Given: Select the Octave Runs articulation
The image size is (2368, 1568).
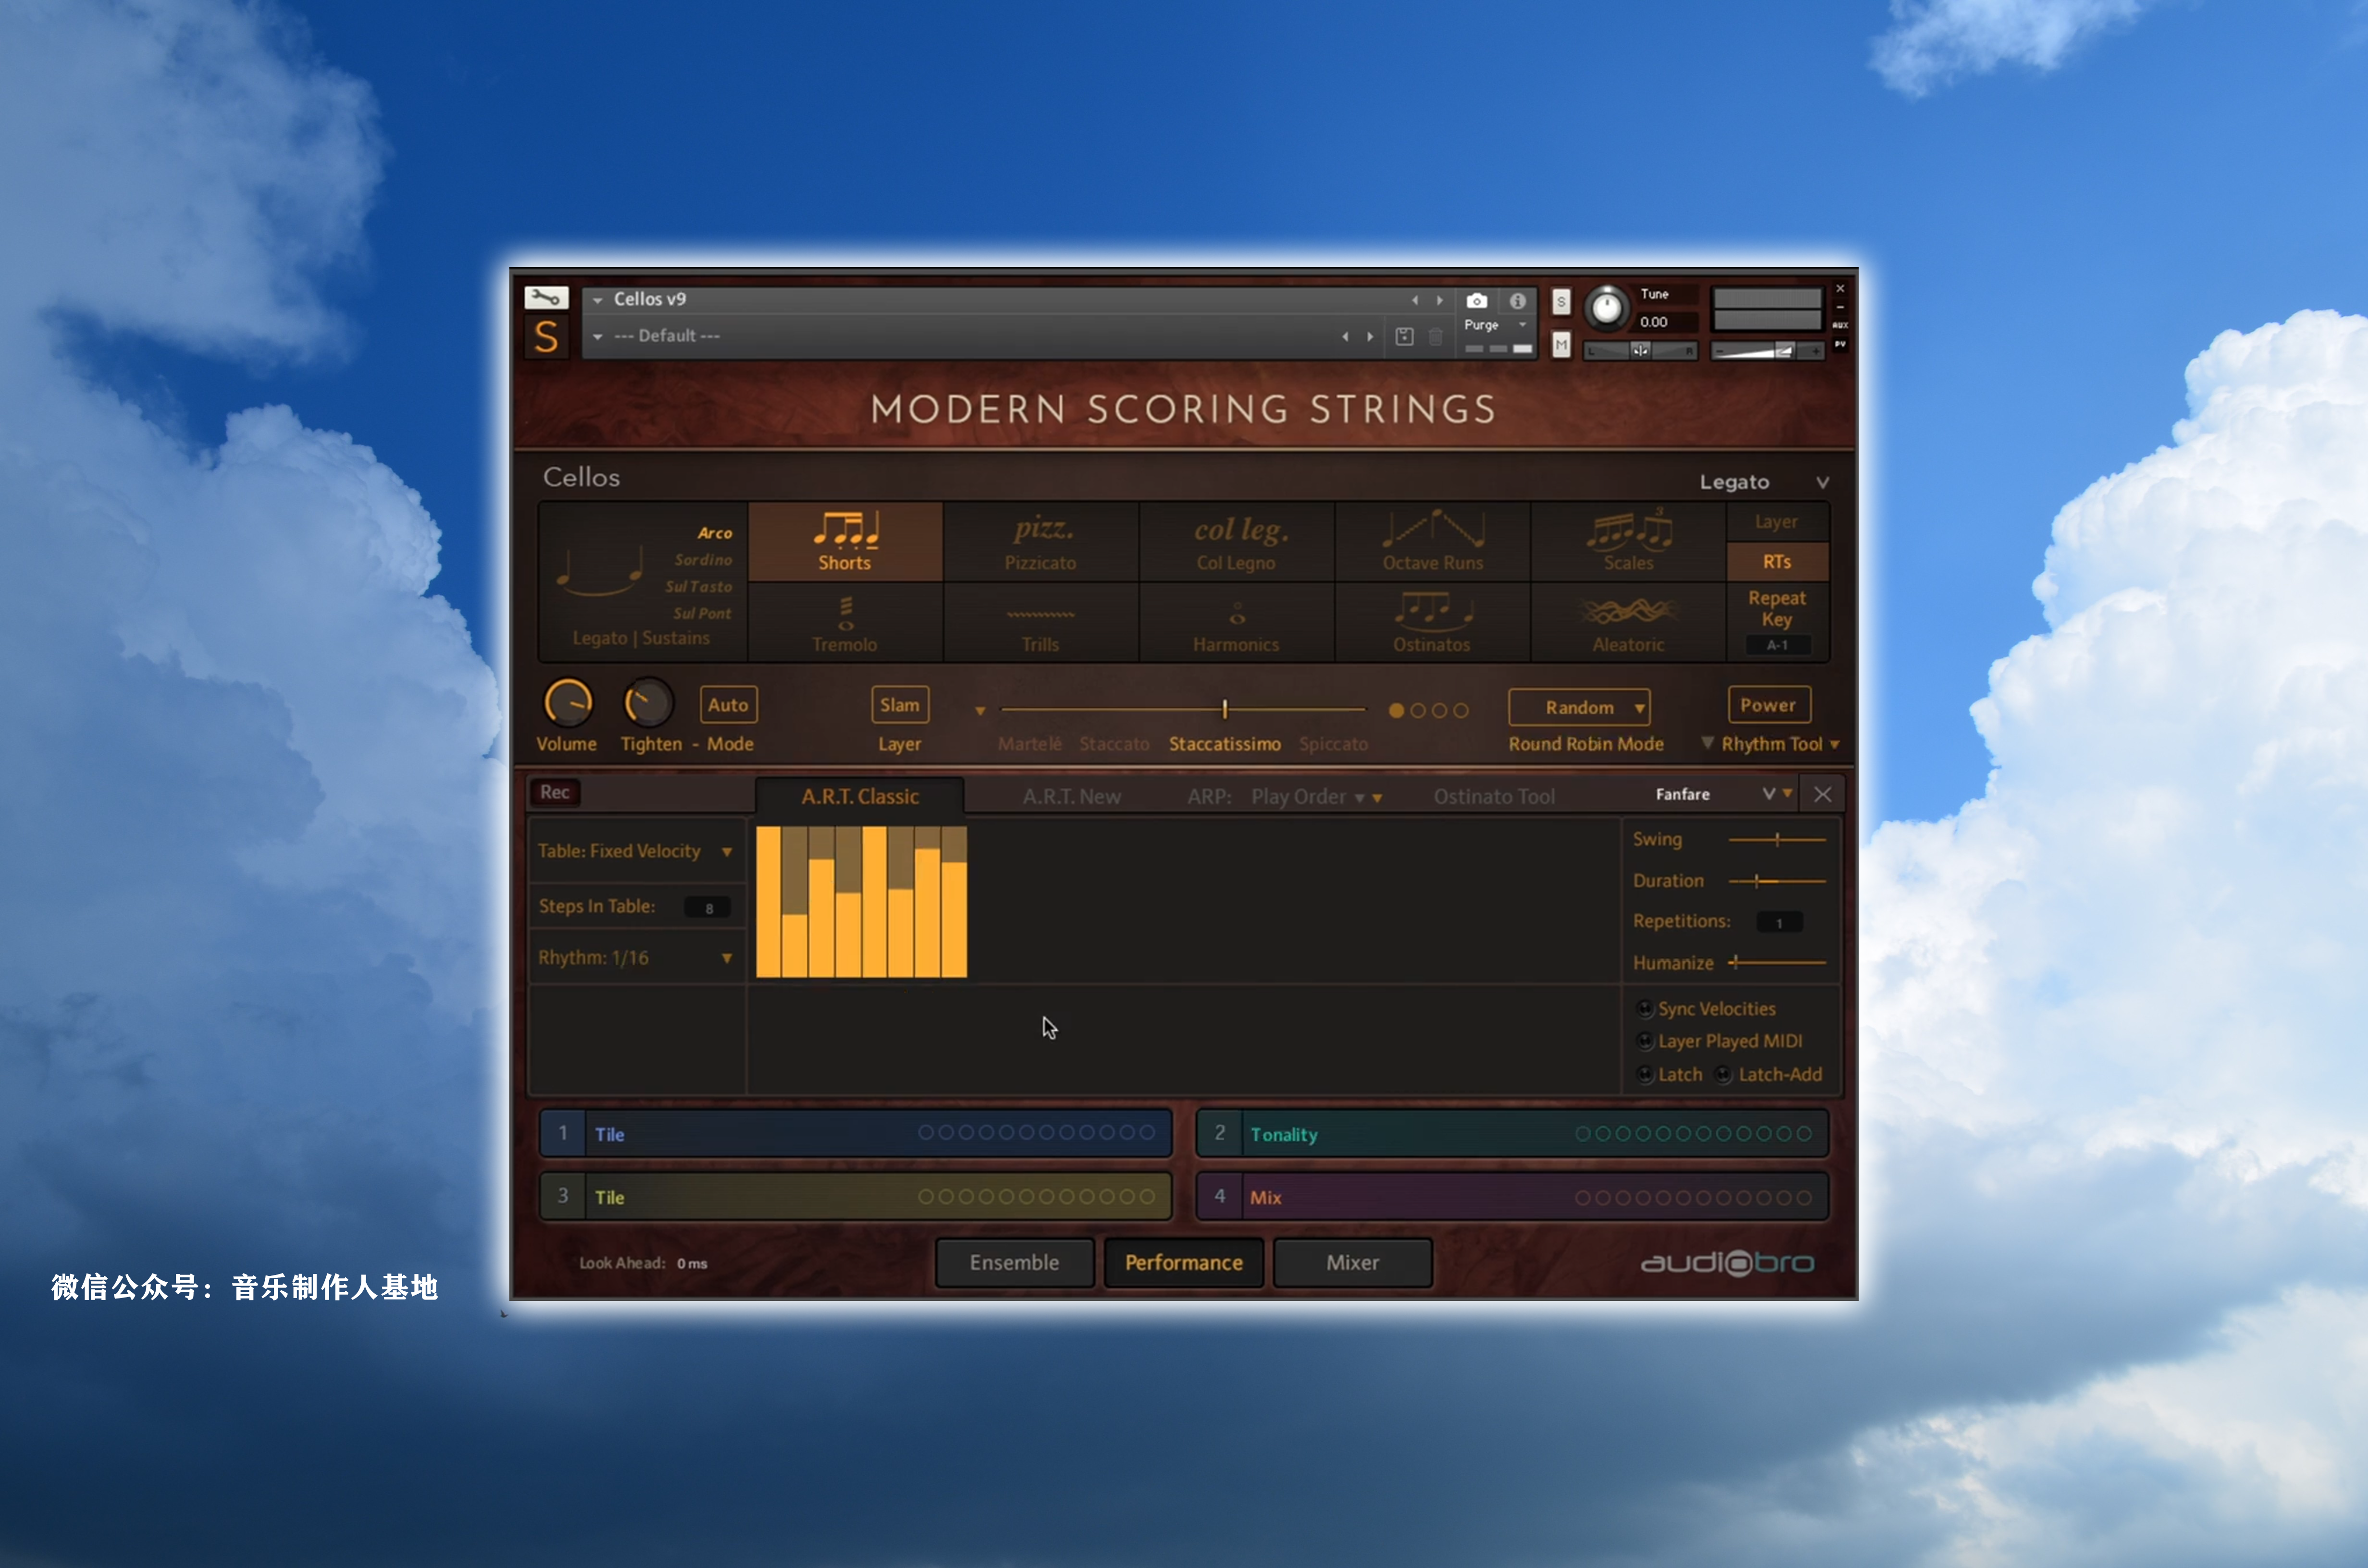Looking at the screenshot, I should [x=1432, y=542].
